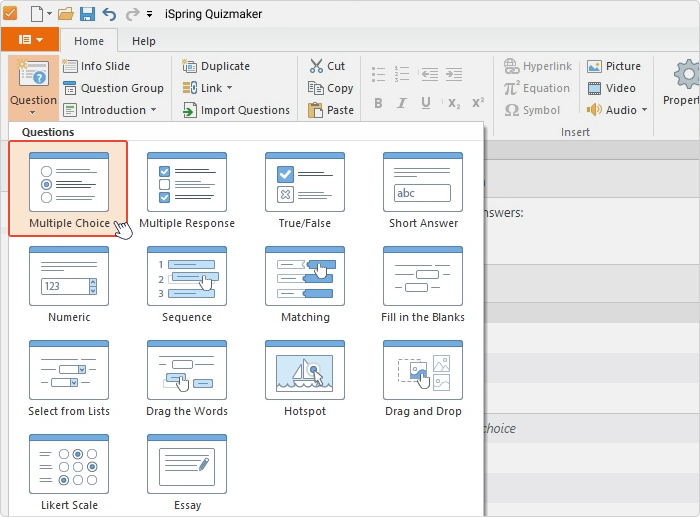Open a file with the folder icon
Viewport: 700px width, 517px height.
(66, 14)
